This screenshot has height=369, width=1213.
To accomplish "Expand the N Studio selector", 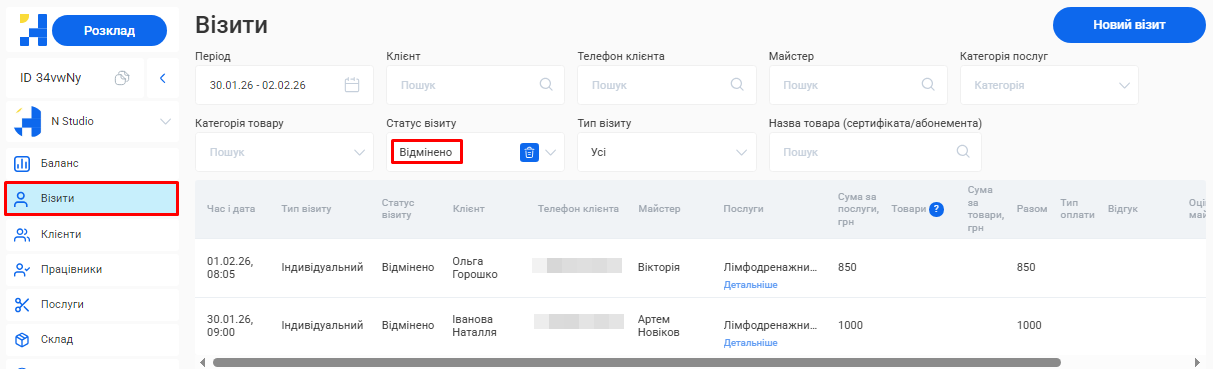I will [166, 122].
